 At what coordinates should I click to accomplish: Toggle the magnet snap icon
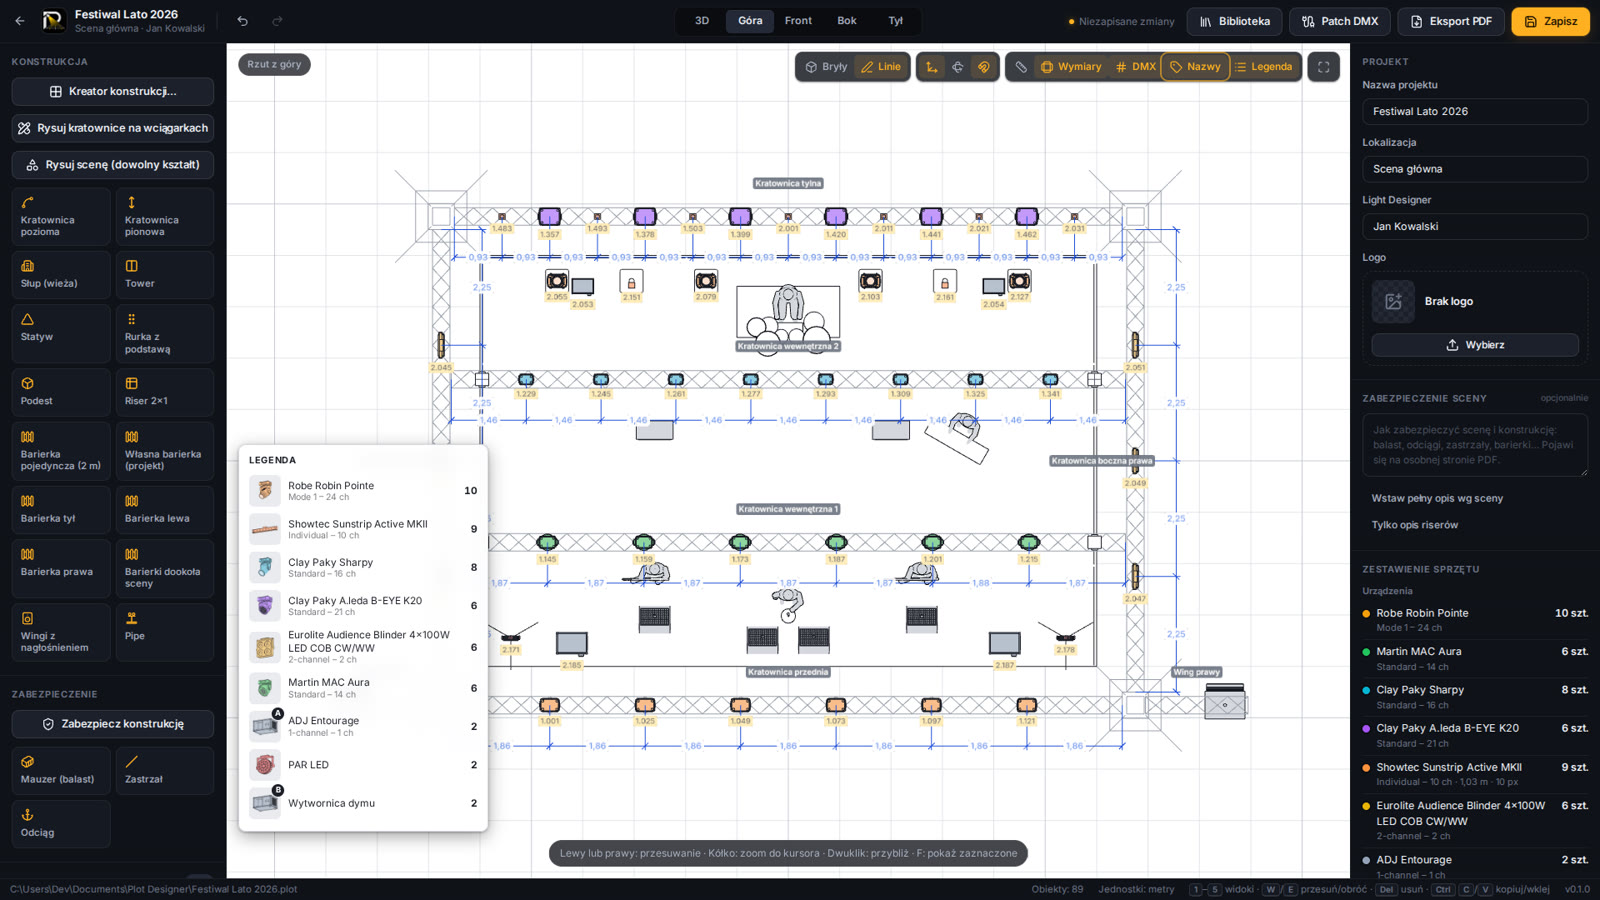point(984,67)
